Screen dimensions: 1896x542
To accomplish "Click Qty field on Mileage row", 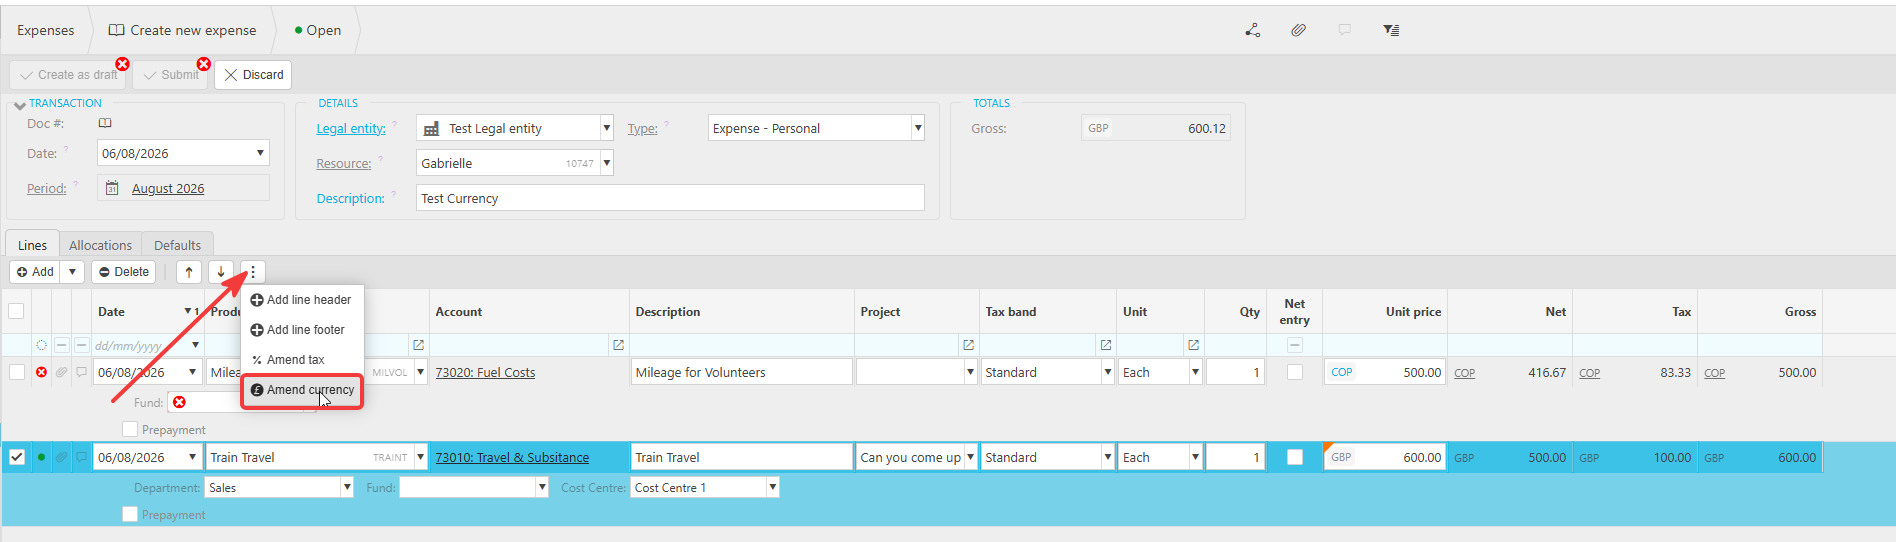I will point(1235,372).
